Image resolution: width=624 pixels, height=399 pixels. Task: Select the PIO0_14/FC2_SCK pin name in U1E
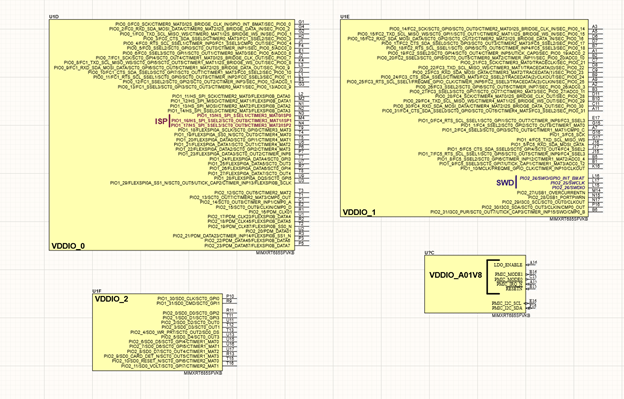[487, 29]
